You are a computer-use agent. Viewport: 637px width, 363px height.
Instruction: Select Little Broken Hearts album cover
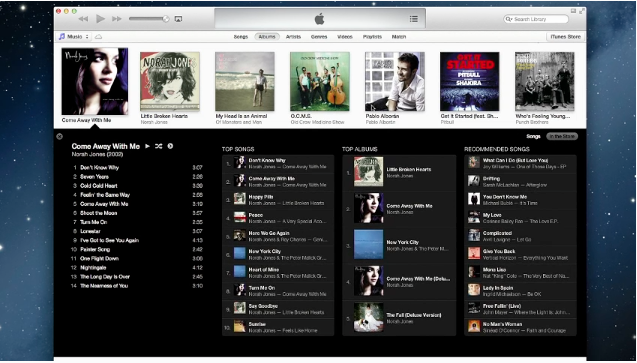170,81
